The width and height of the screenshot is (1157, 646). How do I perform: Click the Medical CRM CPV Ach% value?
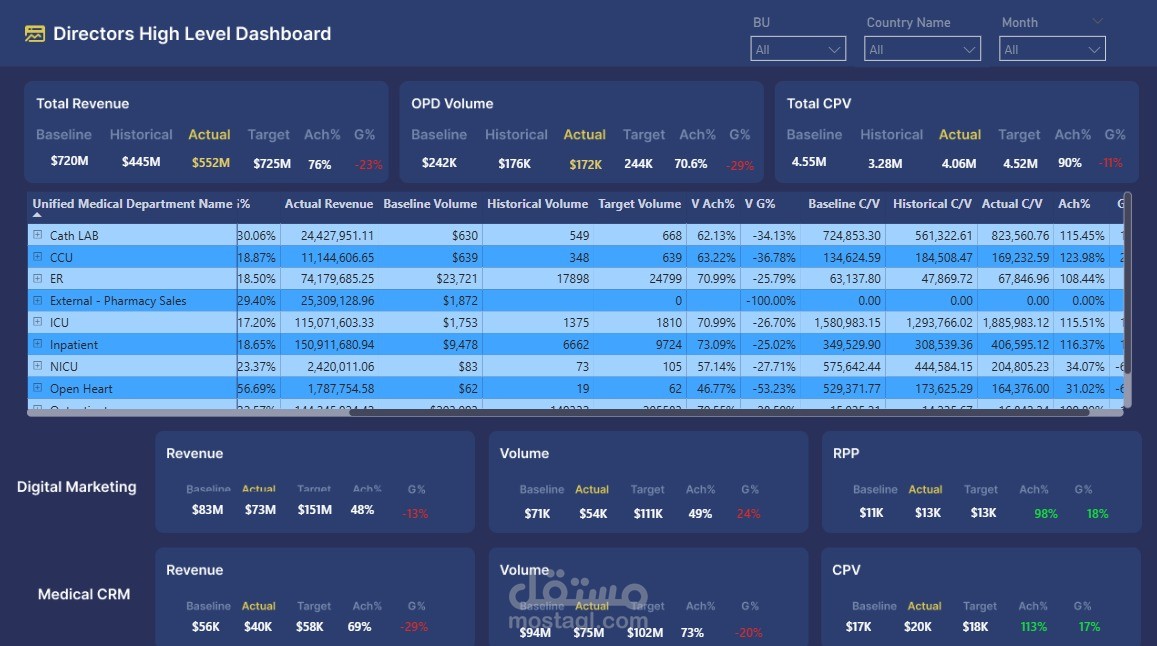click(1033, 626)
